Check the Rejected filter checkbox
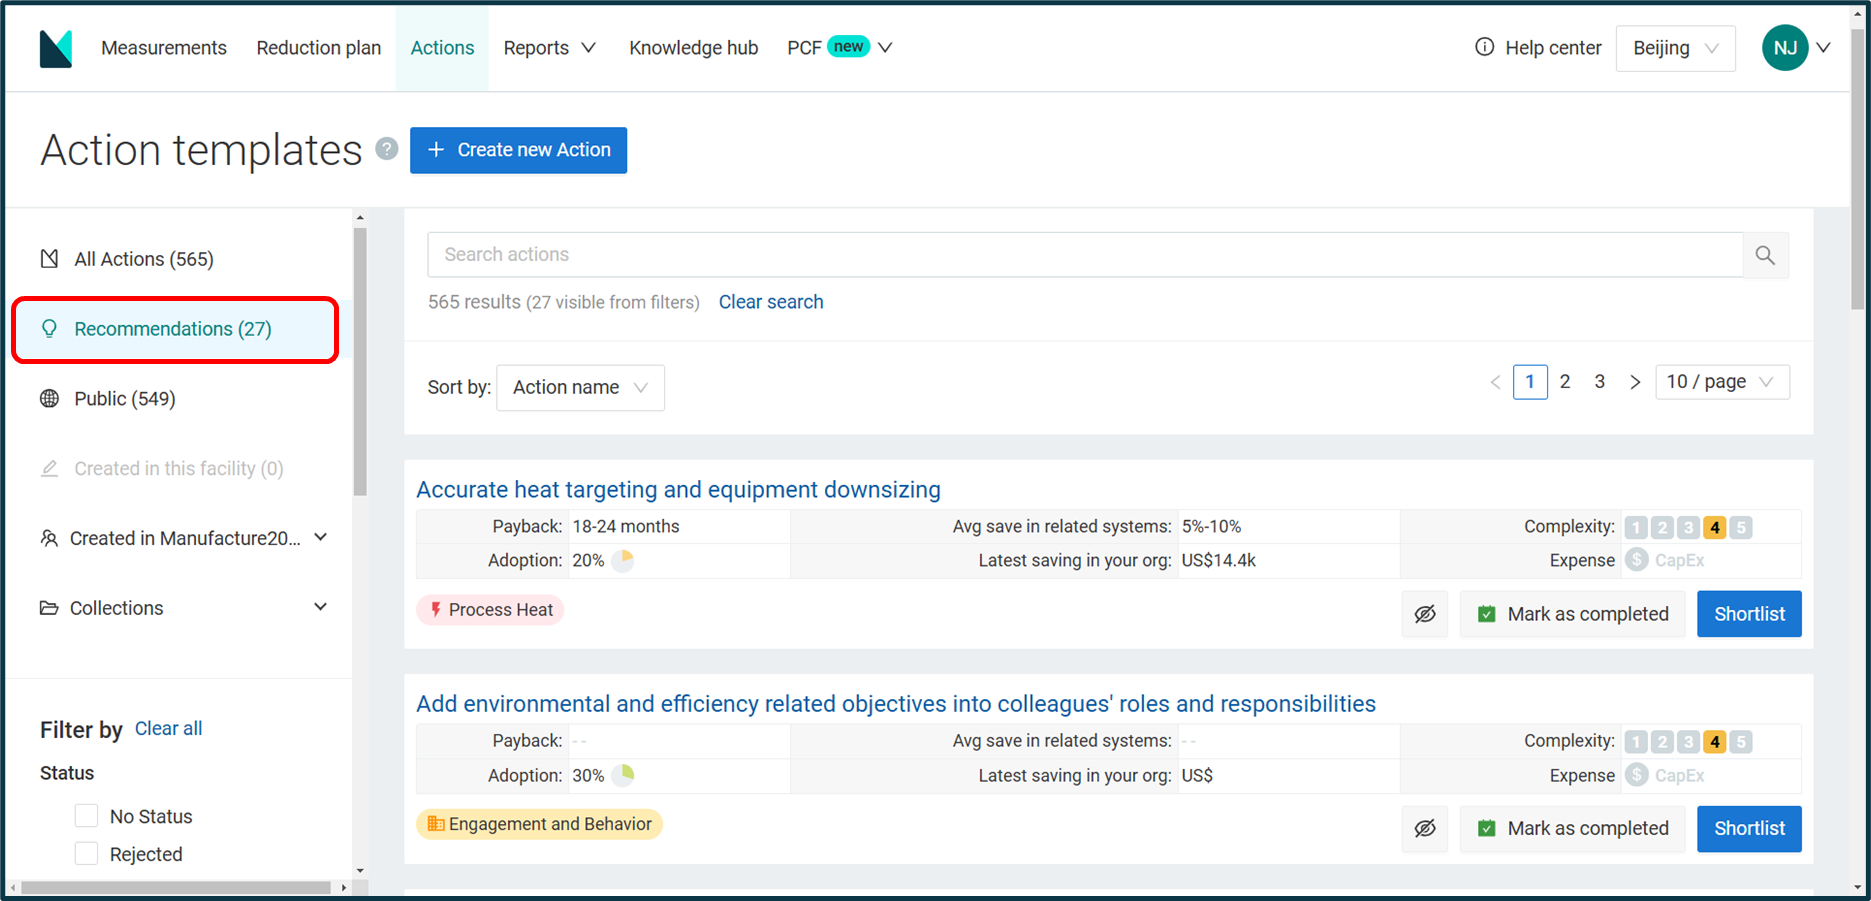The height and width of the screenshot is (901, 1871). point(87,854)
